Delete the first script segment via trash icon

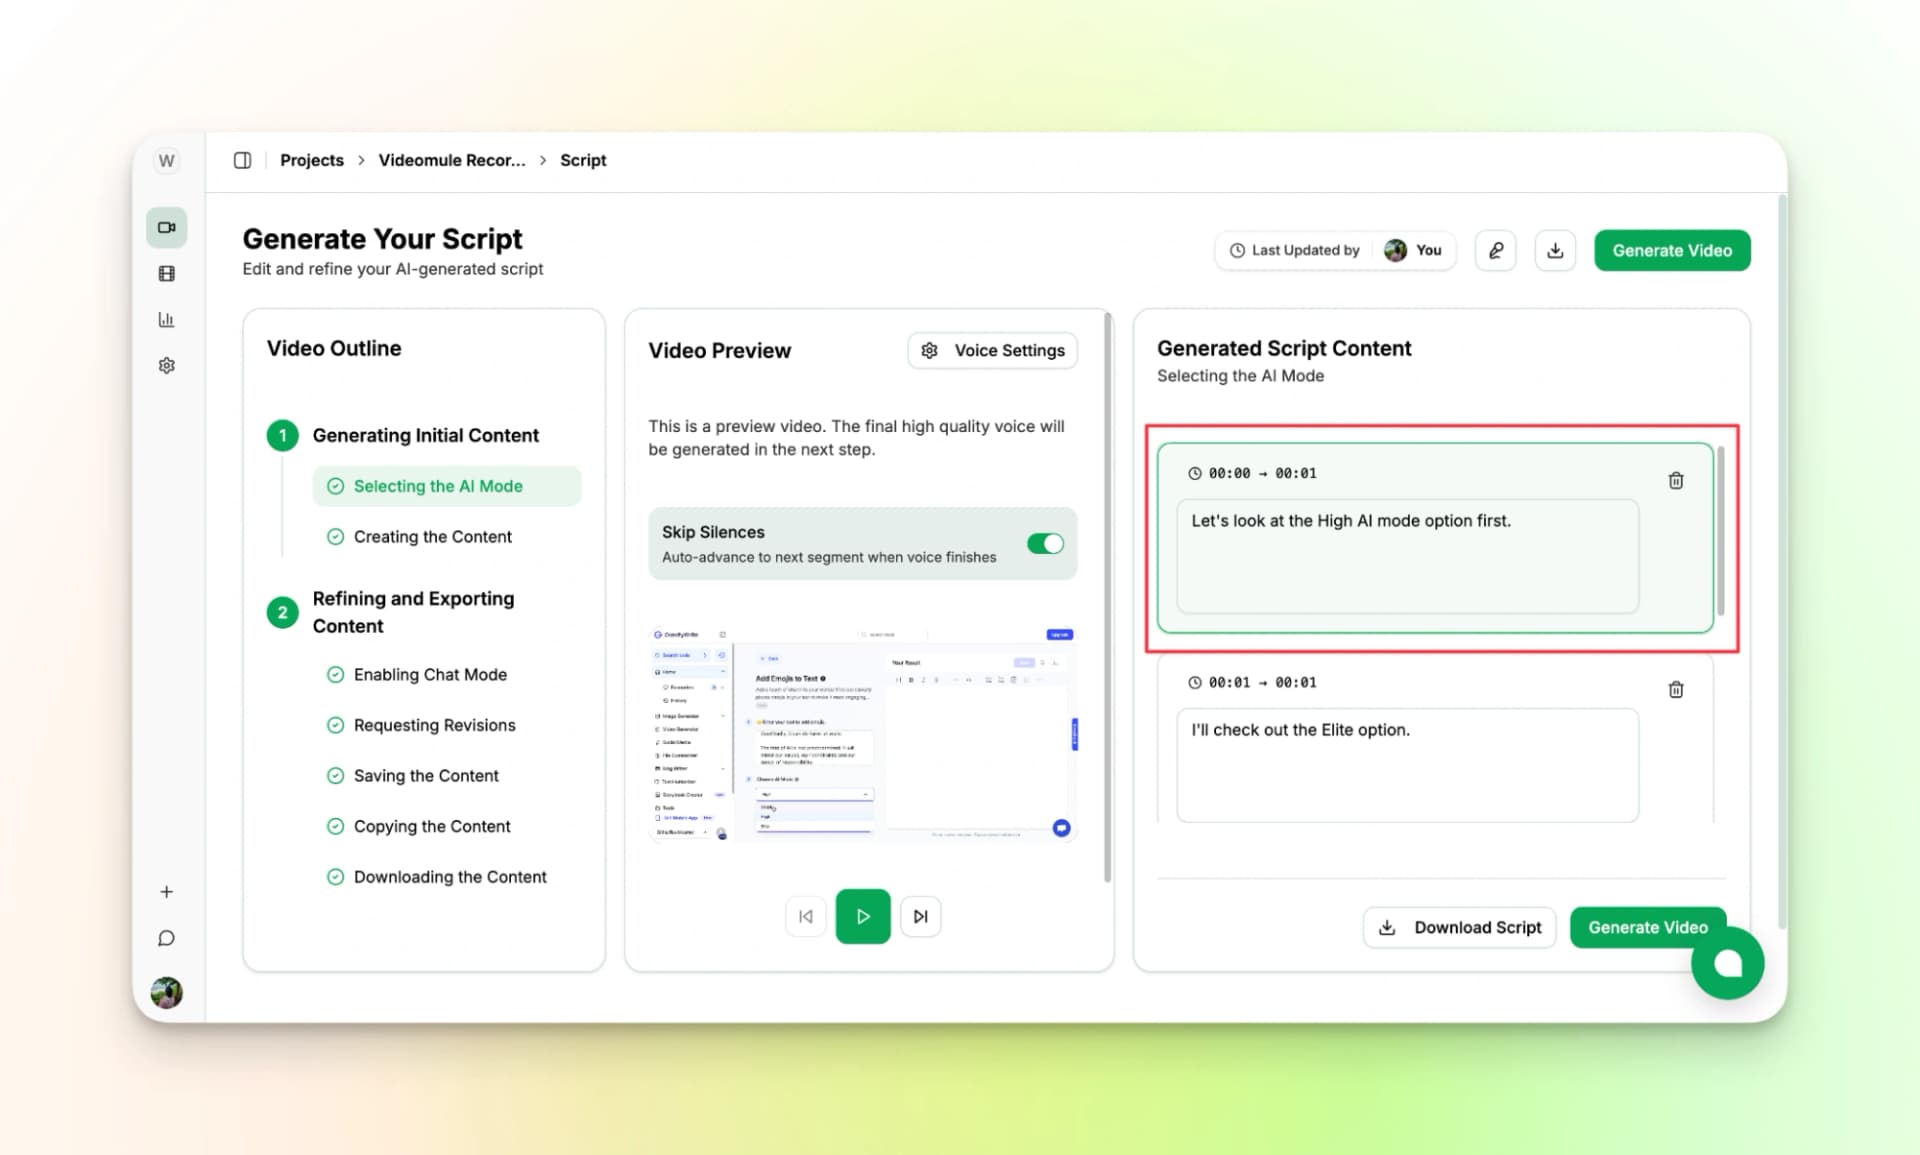coord(1676,480)
